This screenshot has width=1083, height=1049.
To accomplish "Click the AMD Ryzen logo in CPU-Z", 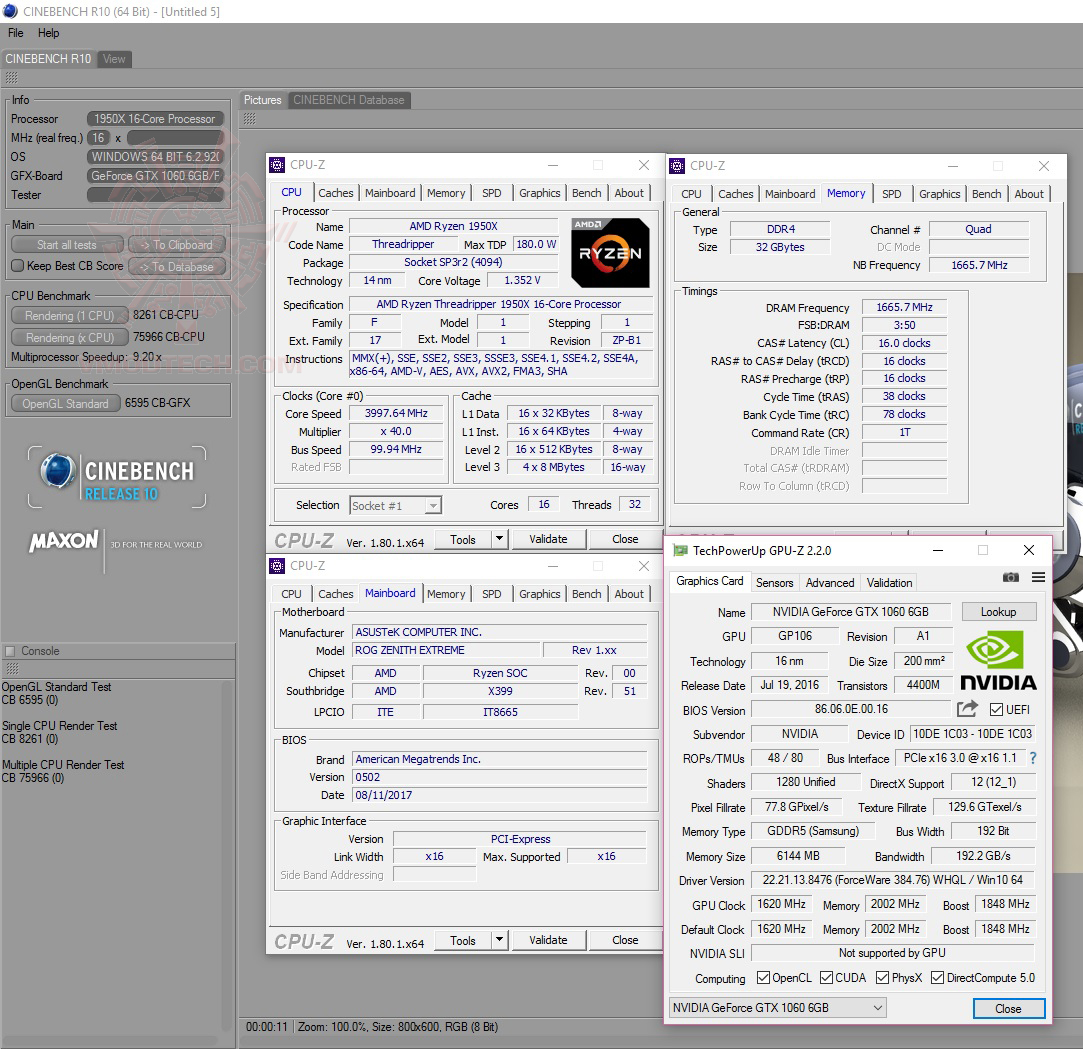I will coord(610,253).
